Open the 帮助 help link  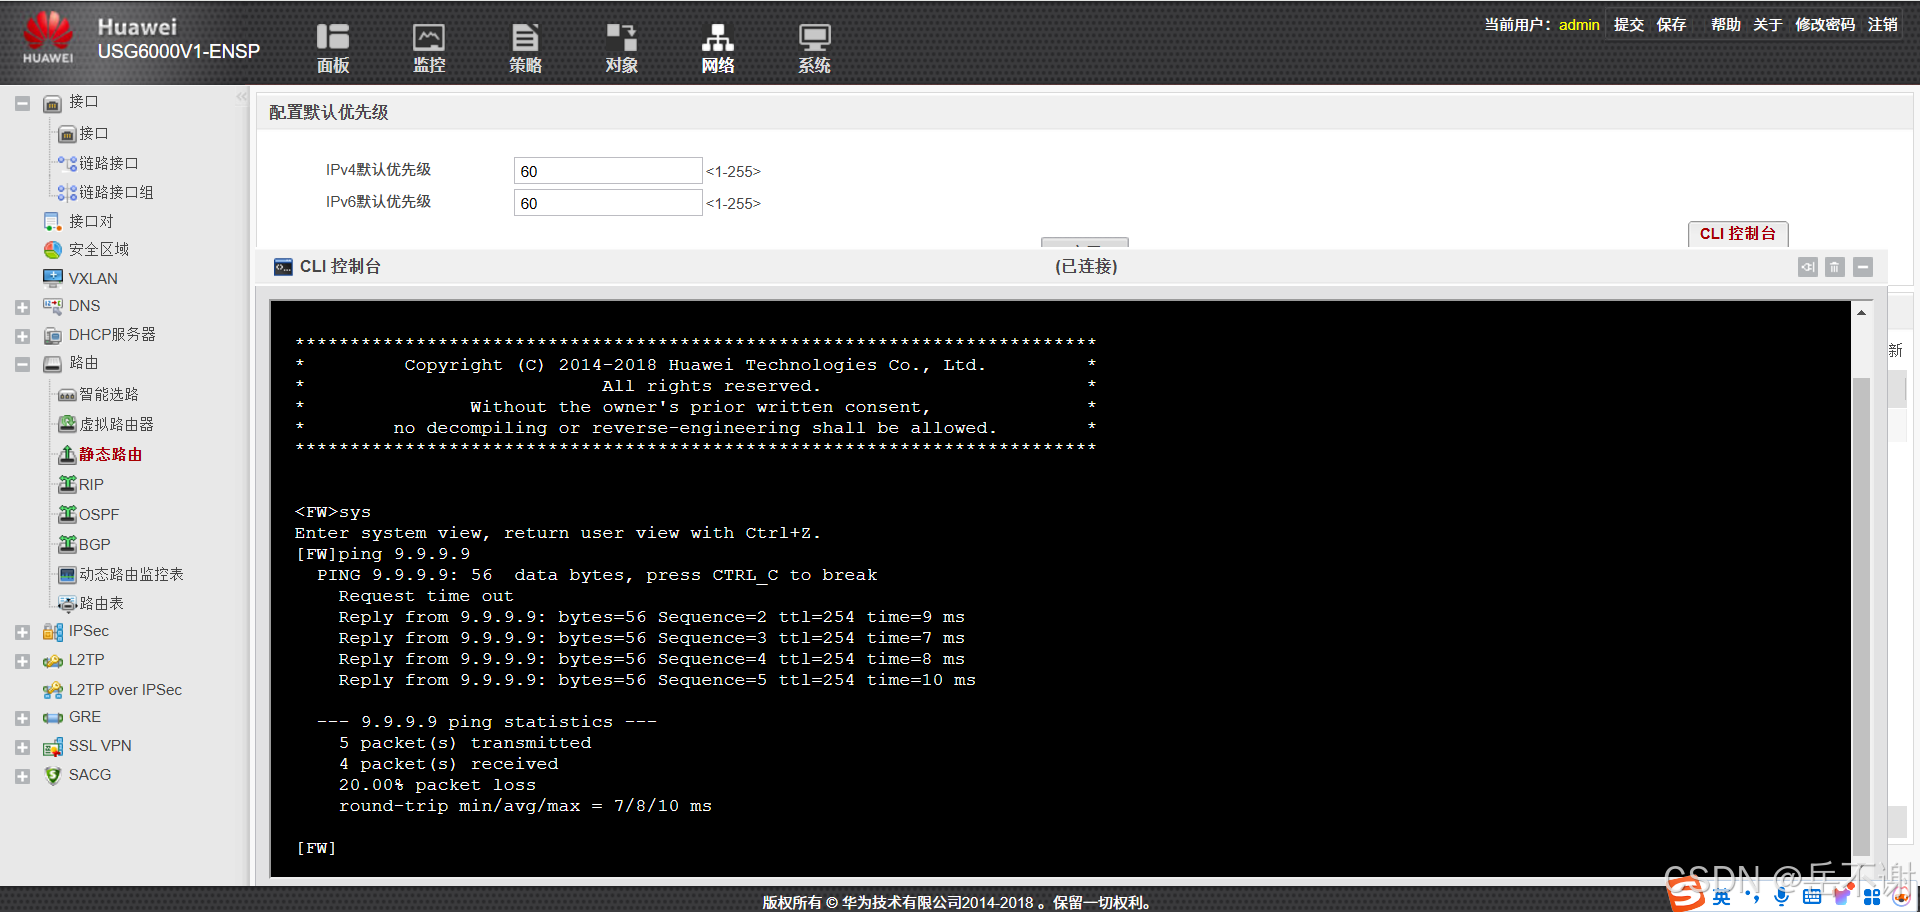(1726, 24)
